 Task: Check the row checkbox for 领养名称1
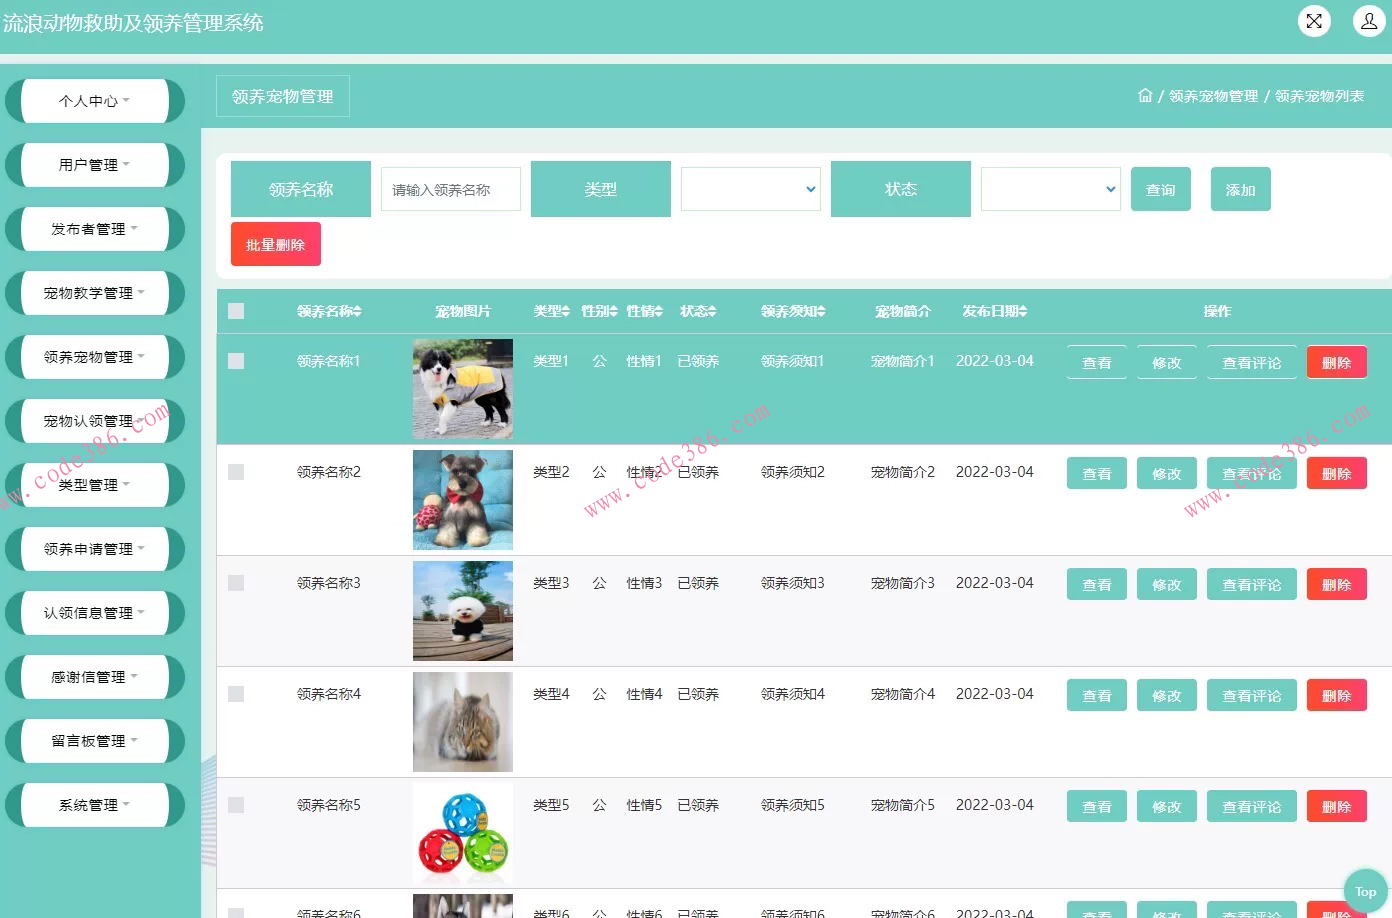[x=236, y=361]
